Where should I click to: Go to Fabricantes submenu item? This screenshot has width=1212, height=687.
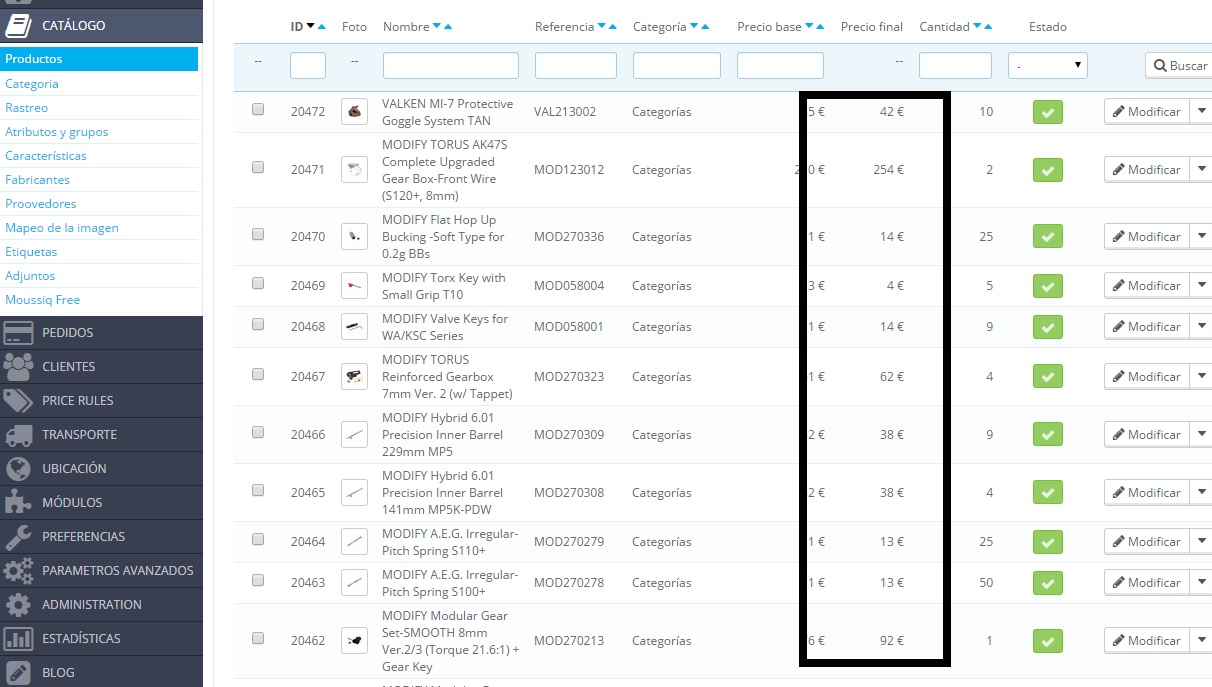38,180
